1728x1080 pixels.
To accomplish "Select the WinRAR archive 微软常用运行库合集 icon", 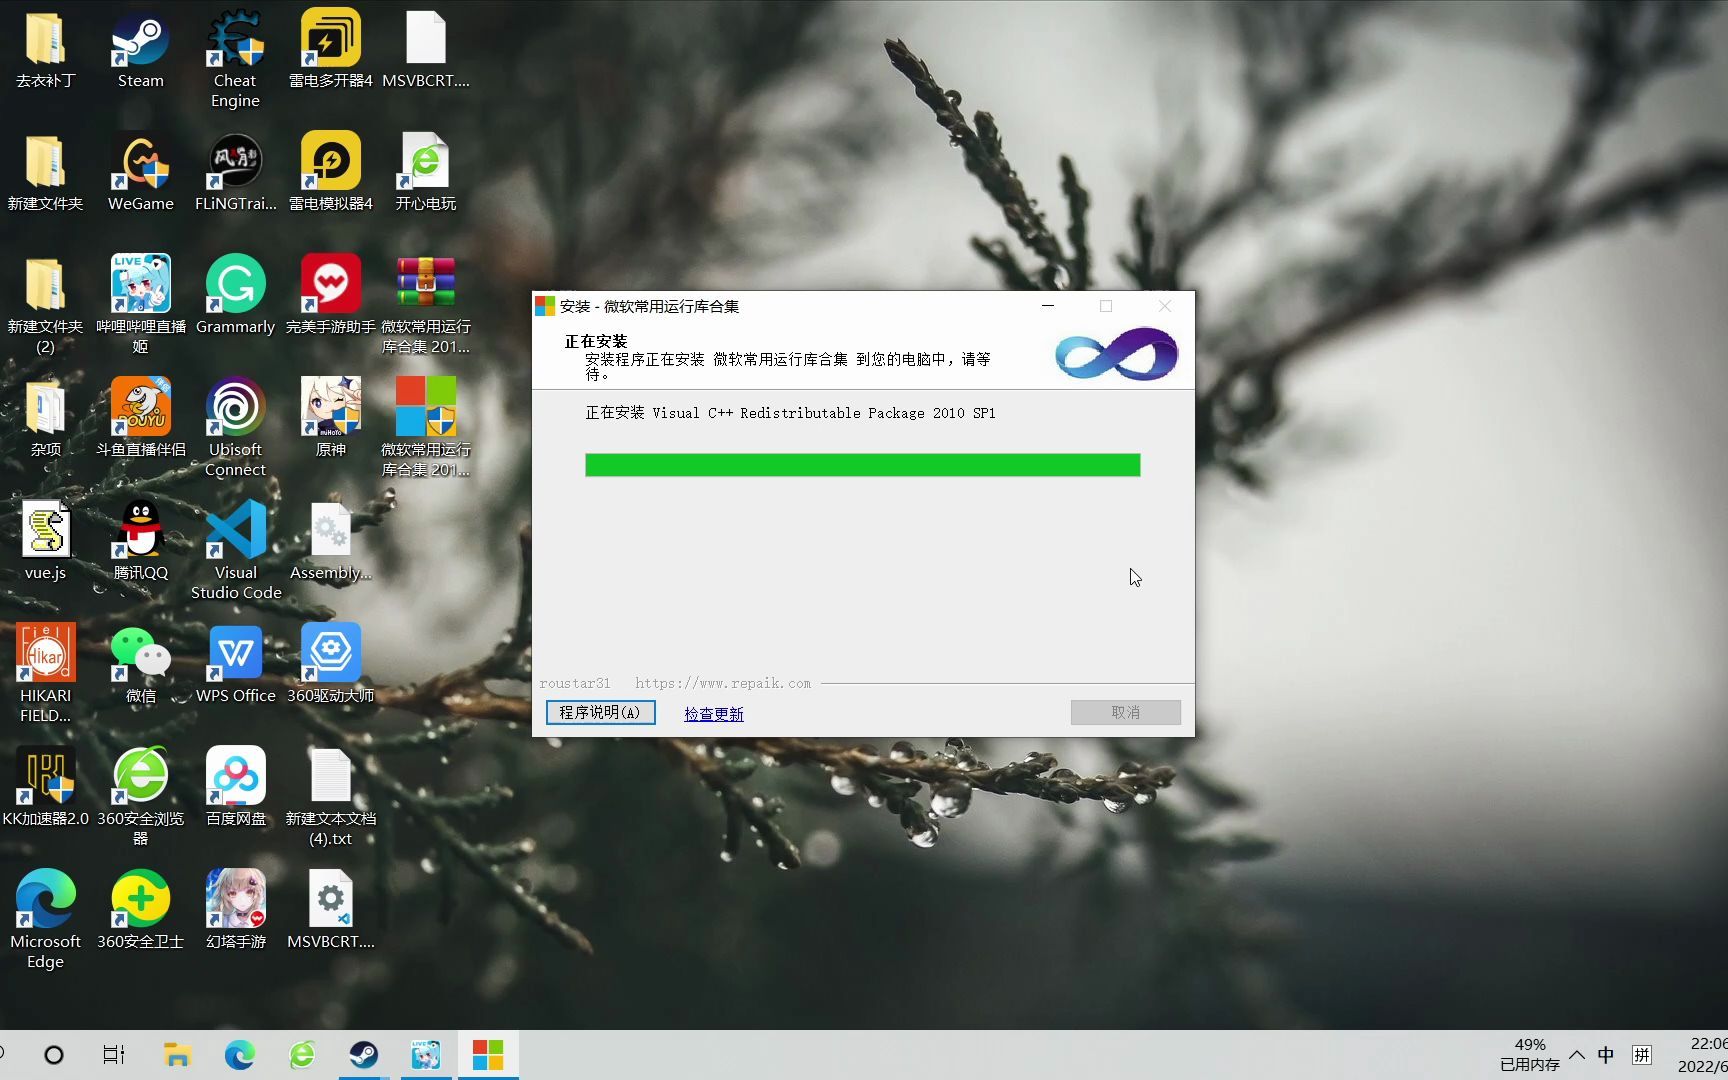I will 425,305.
